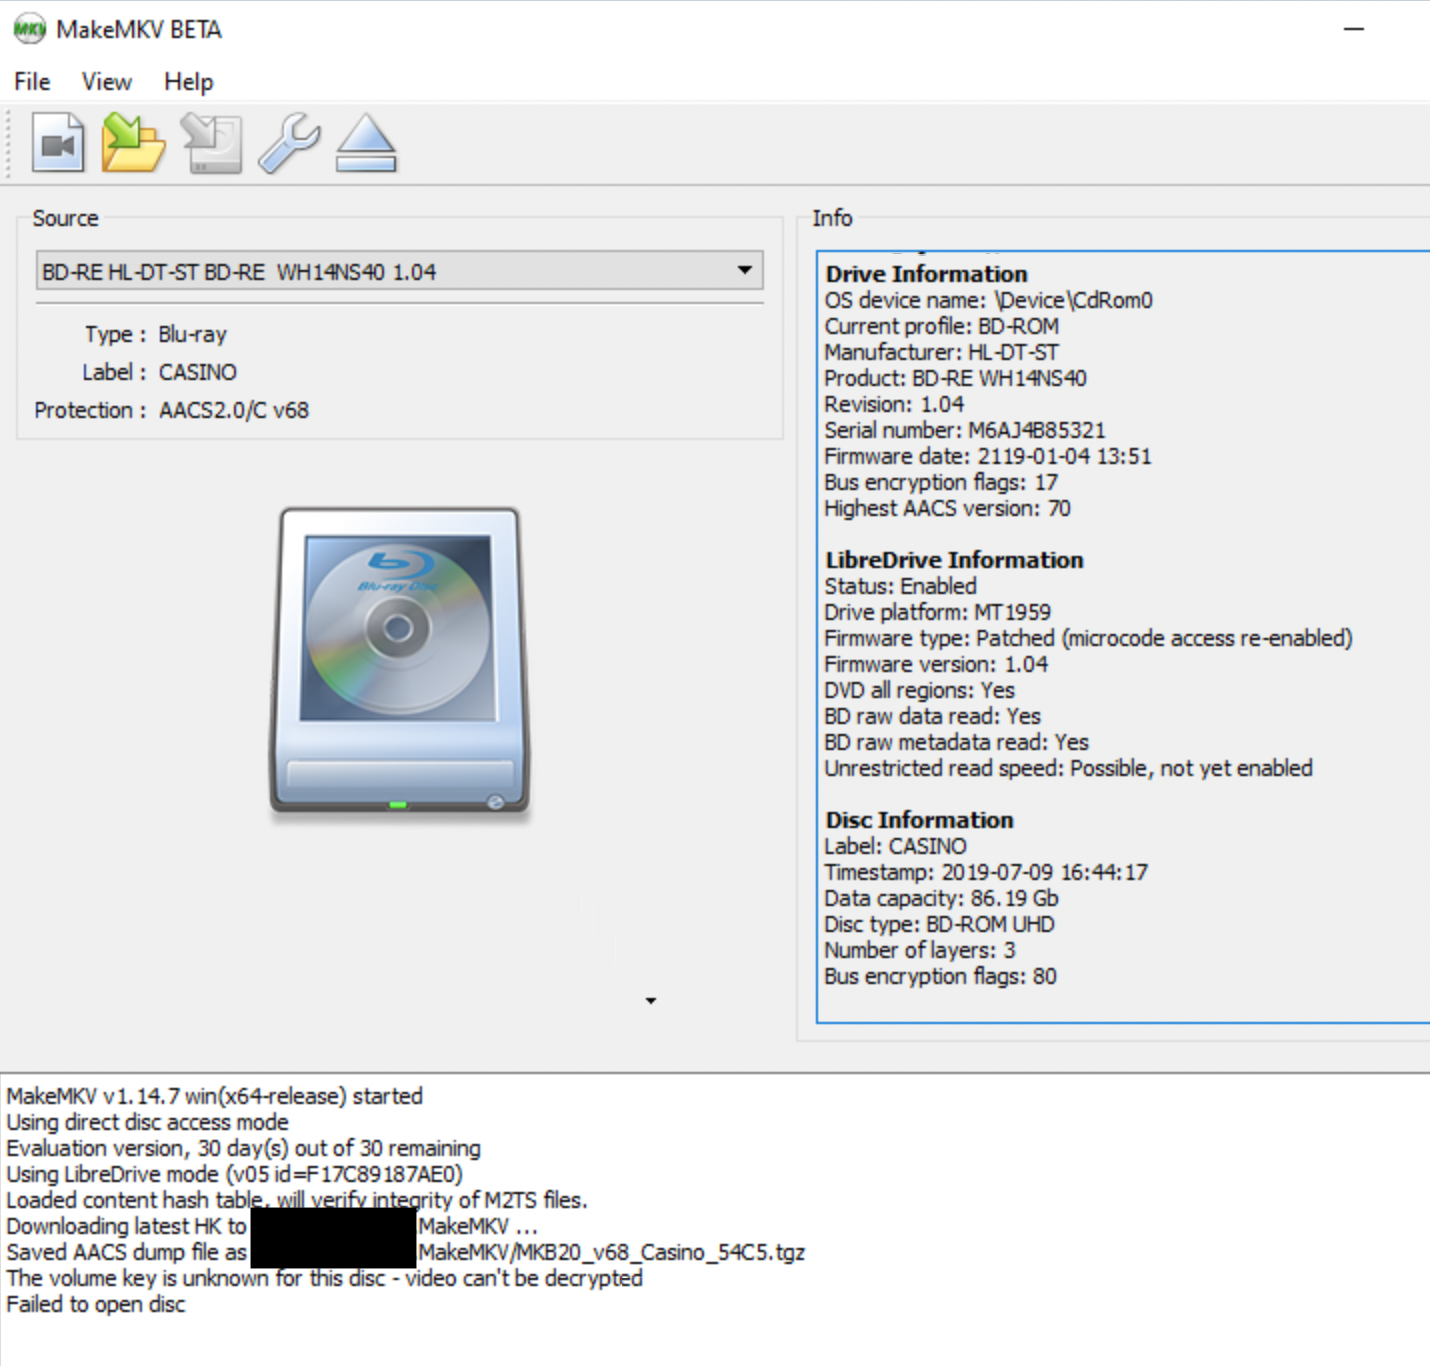Click the LibreDrive Information heading

pyautogui.click(x=954, y=560)
